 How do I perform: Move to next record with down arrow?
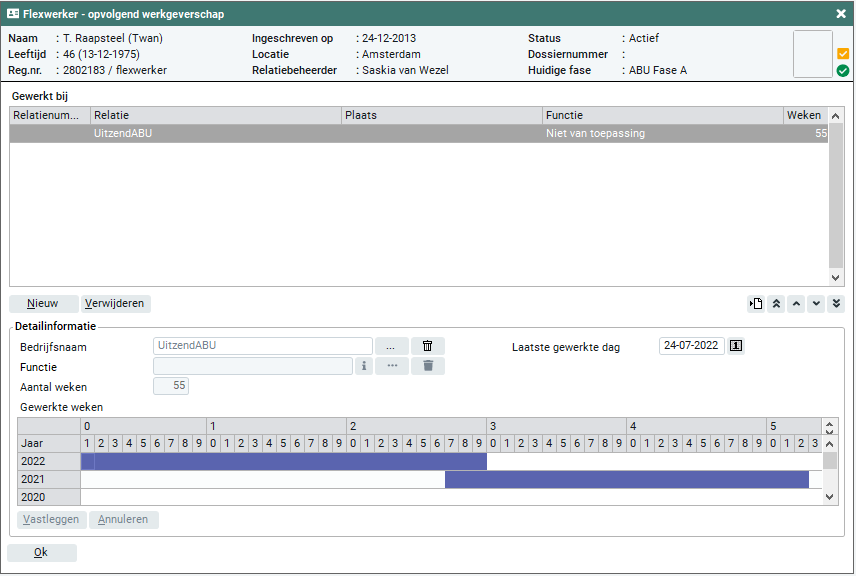816,304
